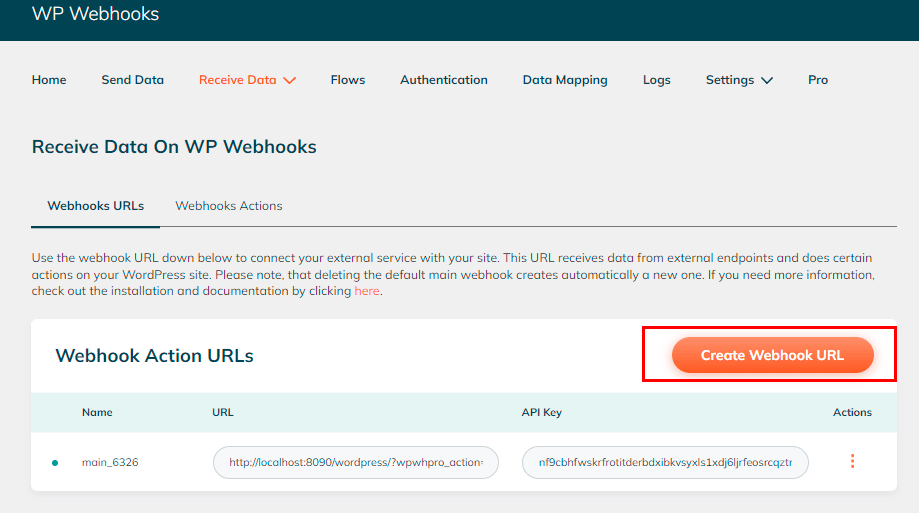Click the API Key column header
Screen dimensions: 919x513
pyautogui.click(x=542, y=412)
